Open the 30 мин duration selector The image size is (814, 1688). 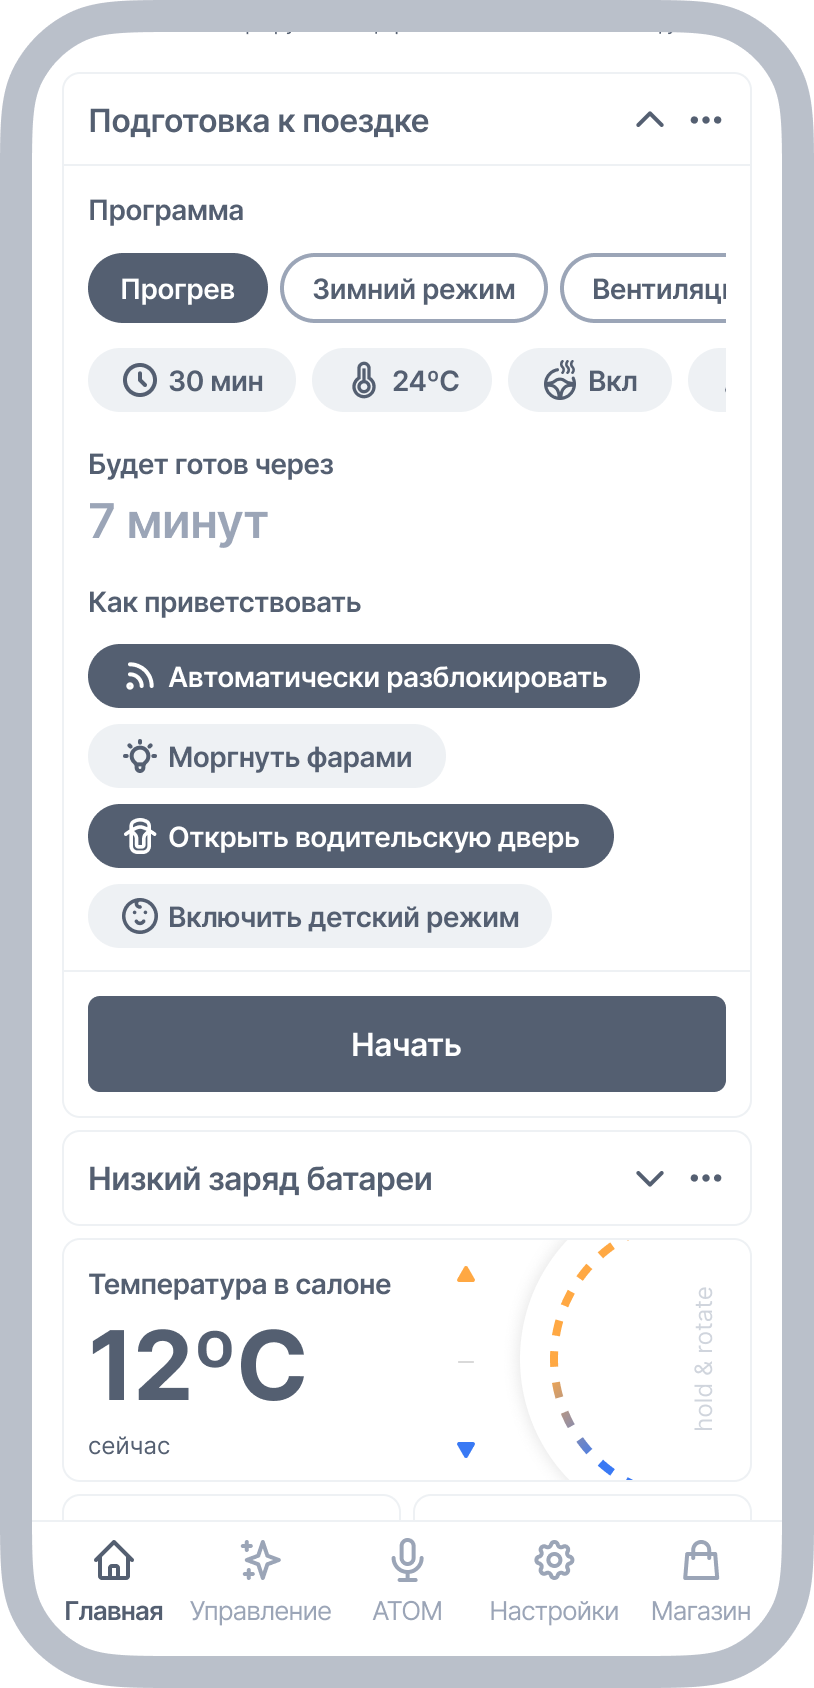(x=191, y=380)
